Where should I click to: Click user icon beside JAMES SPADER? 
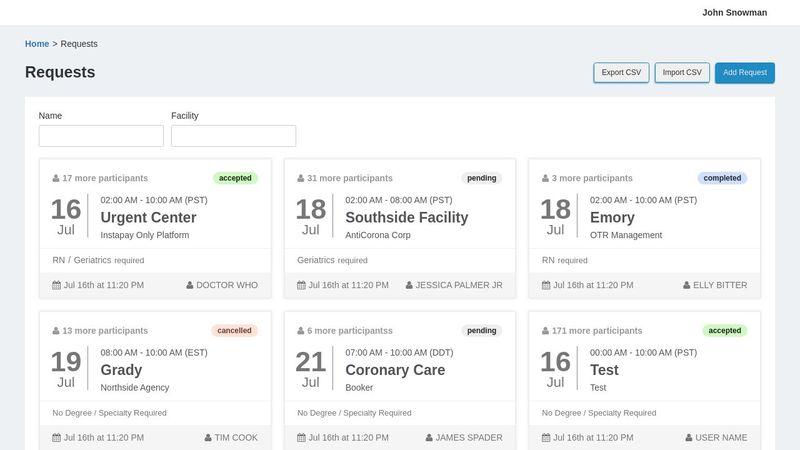pyautogui.click(x=429, y=437)
